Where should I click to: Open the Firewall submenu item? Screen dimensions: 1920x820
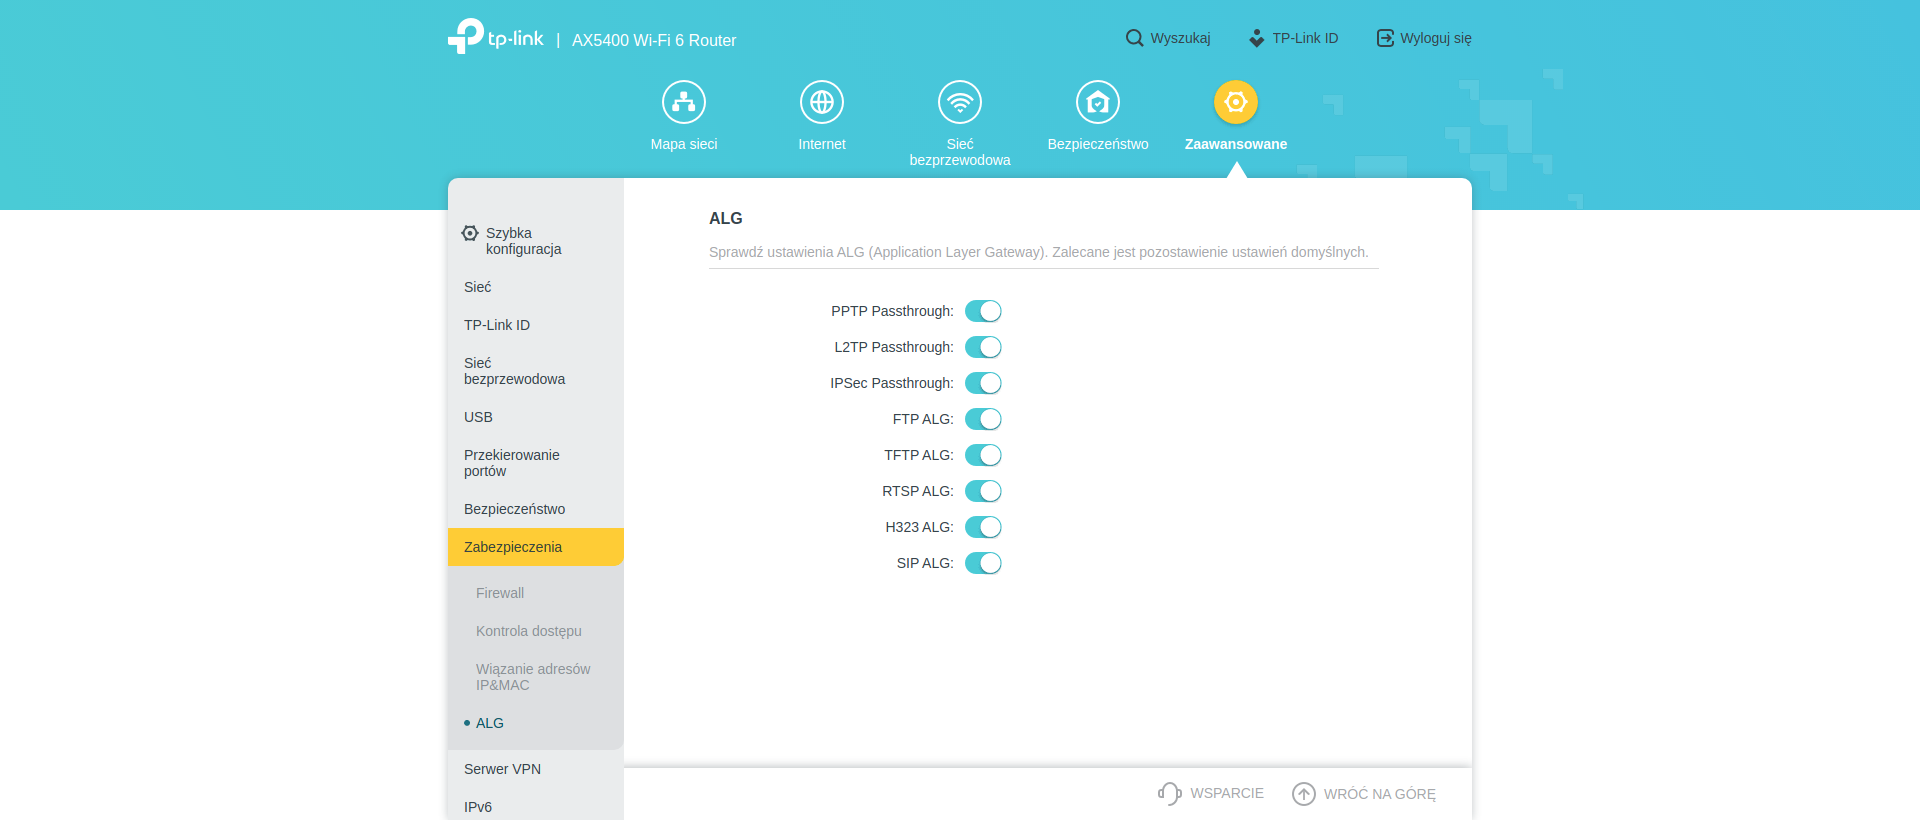[x=500, y=593]
